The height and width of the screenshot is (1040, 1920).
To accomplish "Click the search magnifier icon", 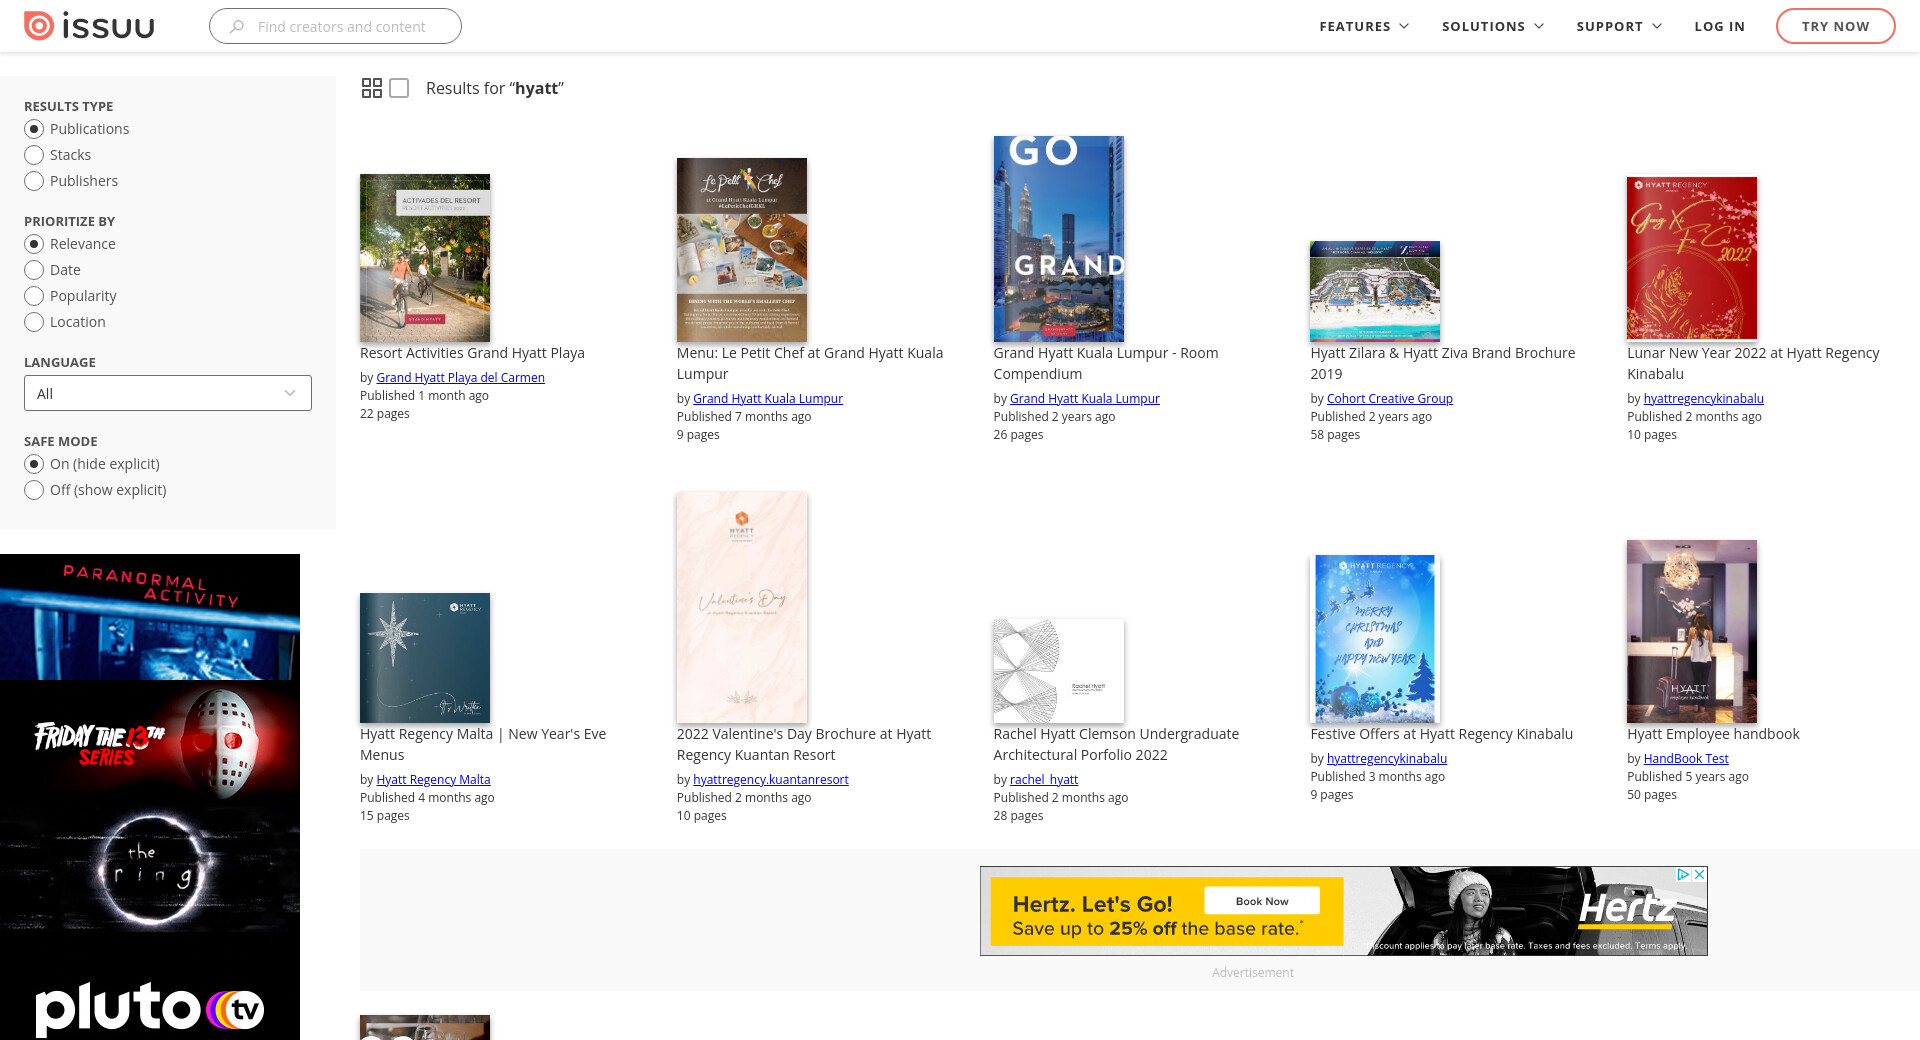I will (x=237, y=27).
